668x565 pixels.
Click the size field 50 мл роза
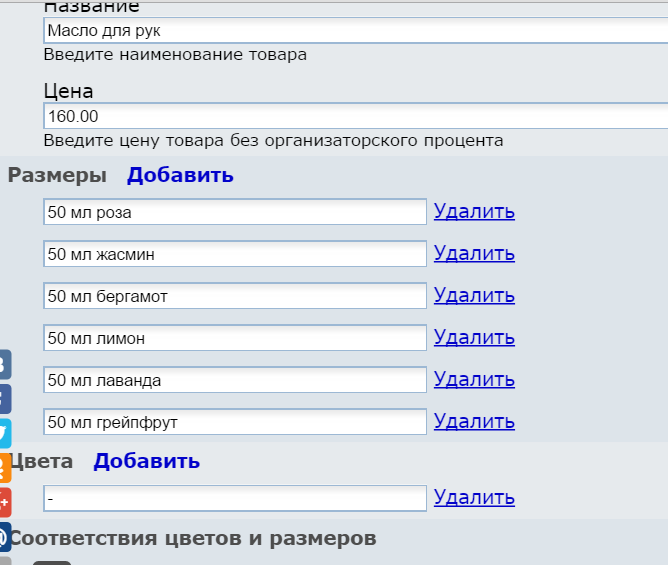(x=235, y=212)
